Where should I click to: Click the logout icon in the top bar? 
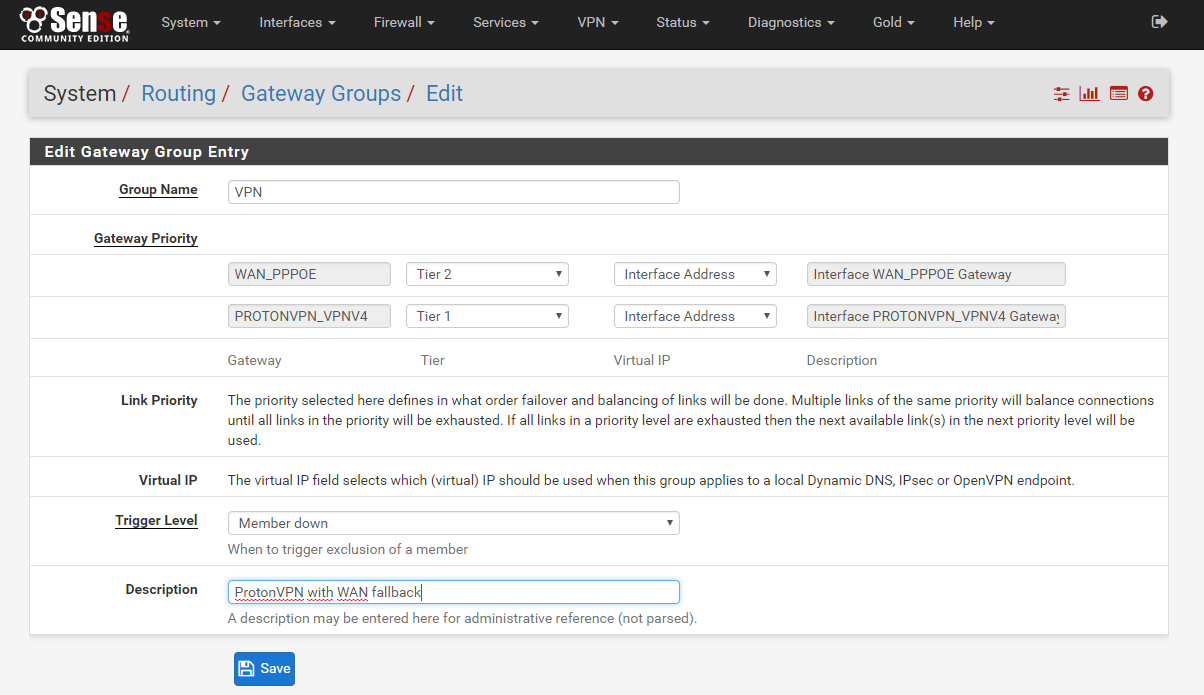(x=1159, y=22)
